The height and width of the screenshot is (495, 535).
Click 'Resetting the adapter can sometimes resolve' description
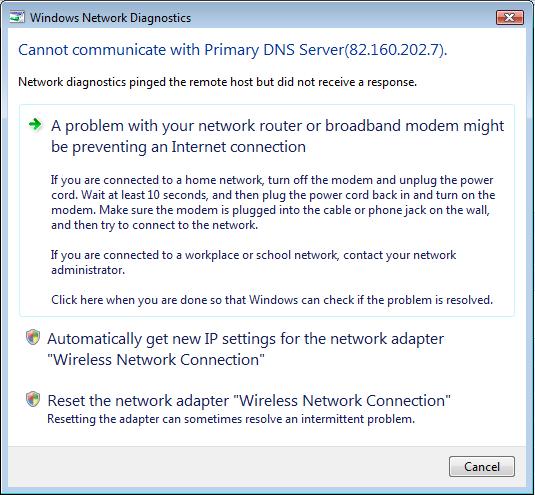pos(231,419)
